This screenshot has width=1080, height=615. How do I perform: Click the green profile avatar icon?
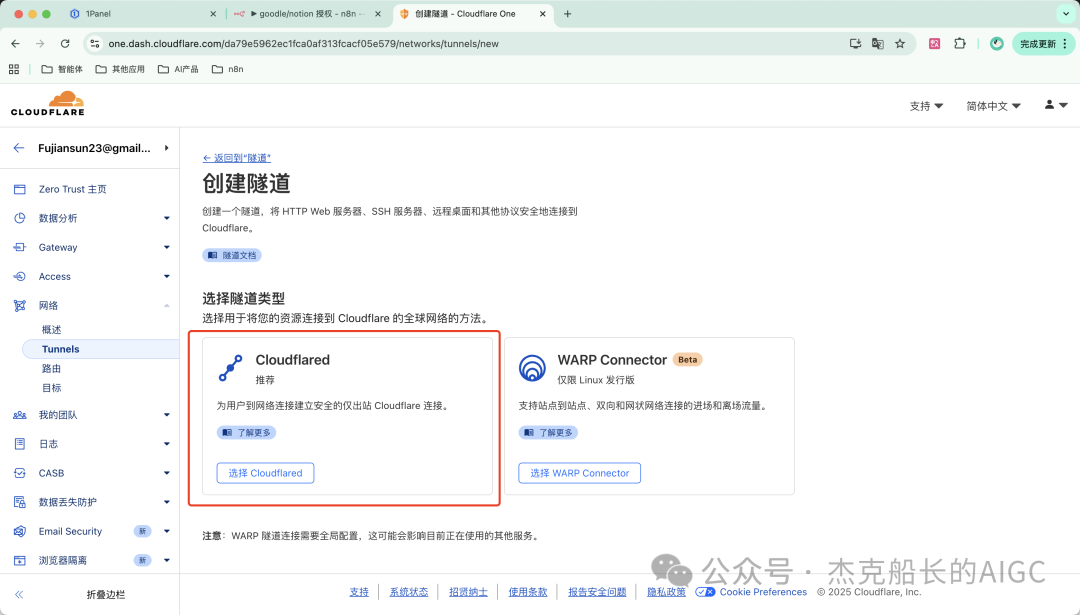pyautogui.click(x=997, y=43)
